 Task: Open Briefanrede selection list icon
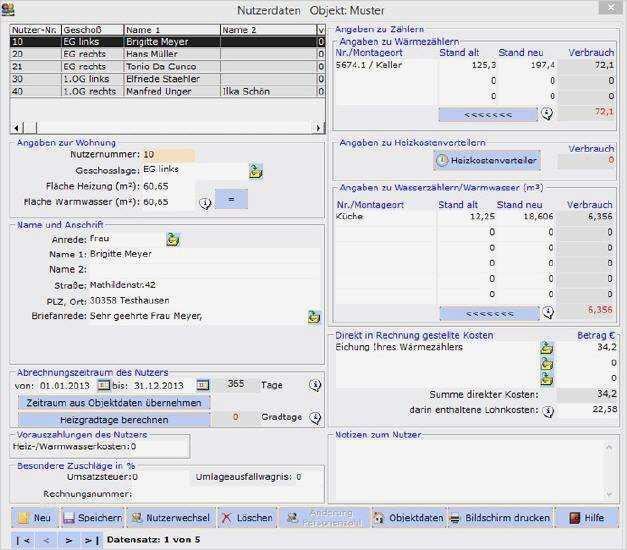click(x=314, y=317)
